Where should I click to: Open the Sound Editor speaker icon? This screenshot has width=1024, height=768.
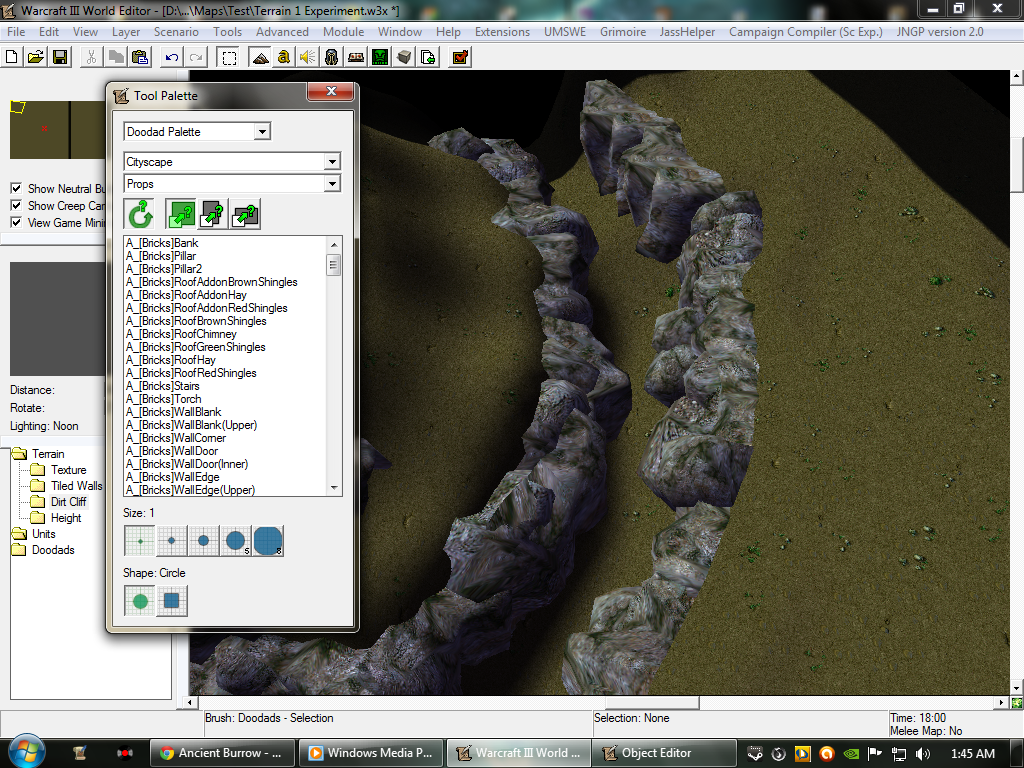pyautogui.click(x=308, y=57)
